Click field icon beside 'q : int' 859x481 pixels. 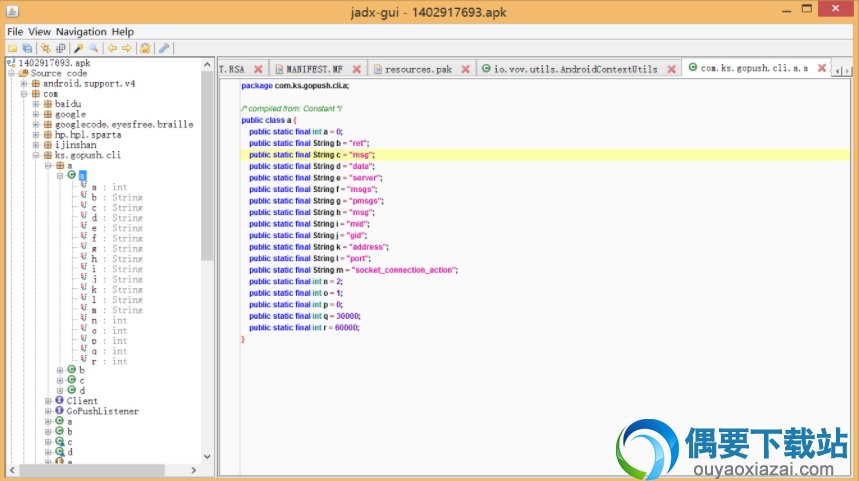click(x=84, y=349)
